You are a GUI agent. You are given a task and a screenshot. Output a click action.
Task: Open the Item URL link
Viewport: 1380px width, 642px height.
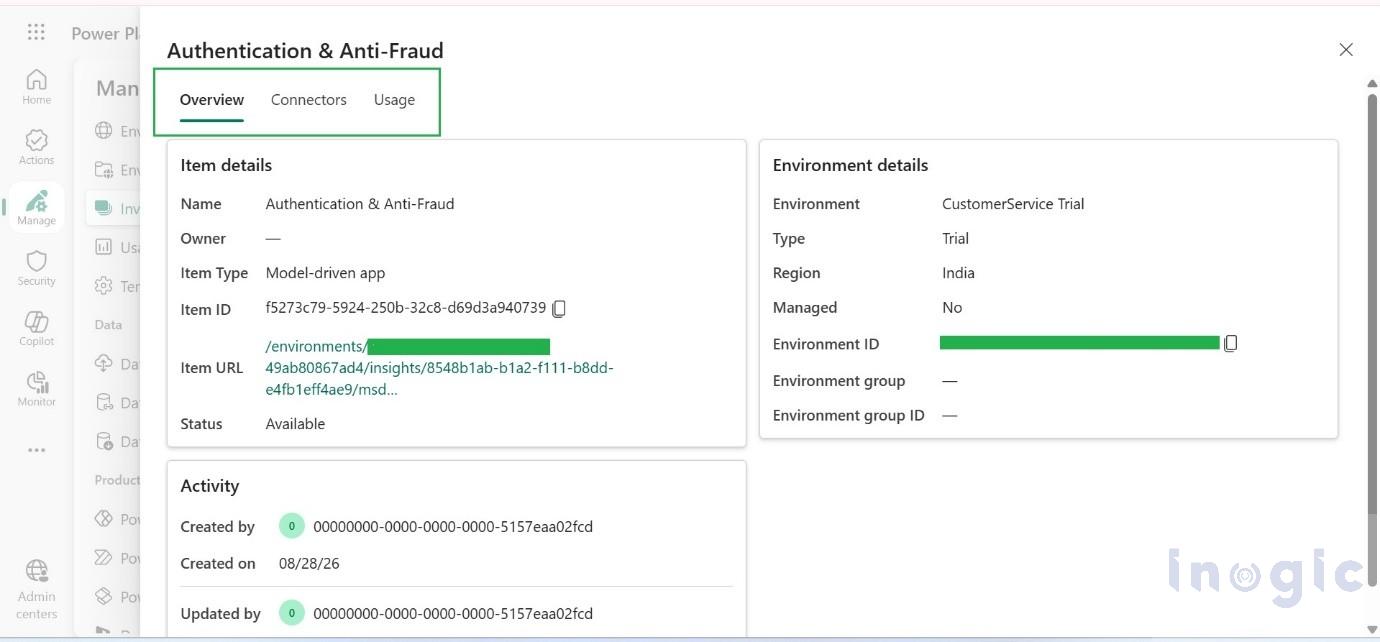pos(439,368)
